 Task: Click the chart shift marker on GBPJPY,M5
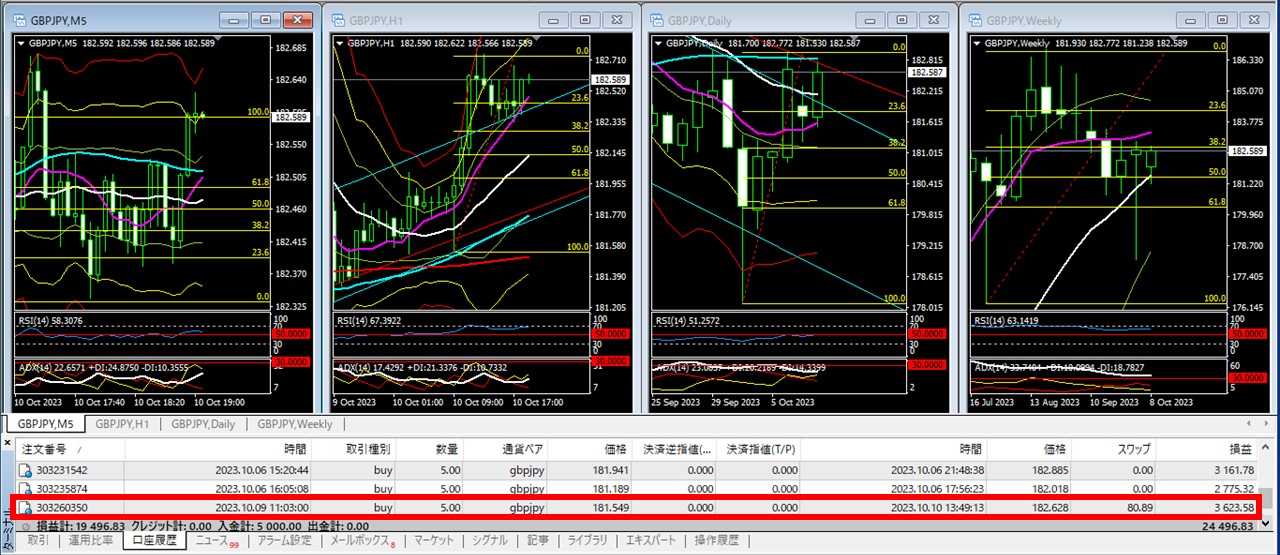[x=219, y=37]
